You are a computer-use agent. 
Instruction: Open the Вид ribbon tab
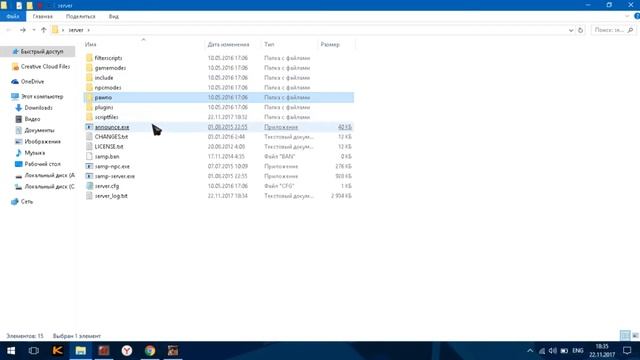[113, 16]
